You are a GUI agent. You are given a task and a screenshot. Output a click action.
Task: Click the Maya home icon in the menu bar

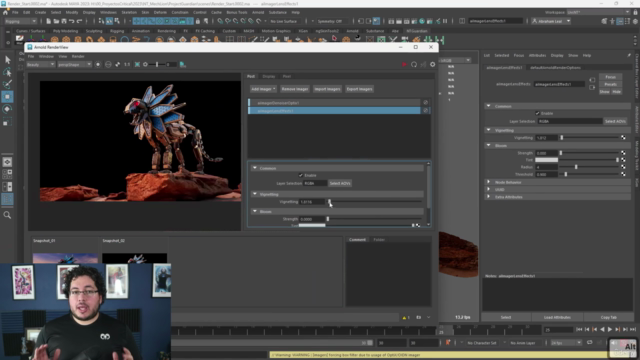coord(5,12)
